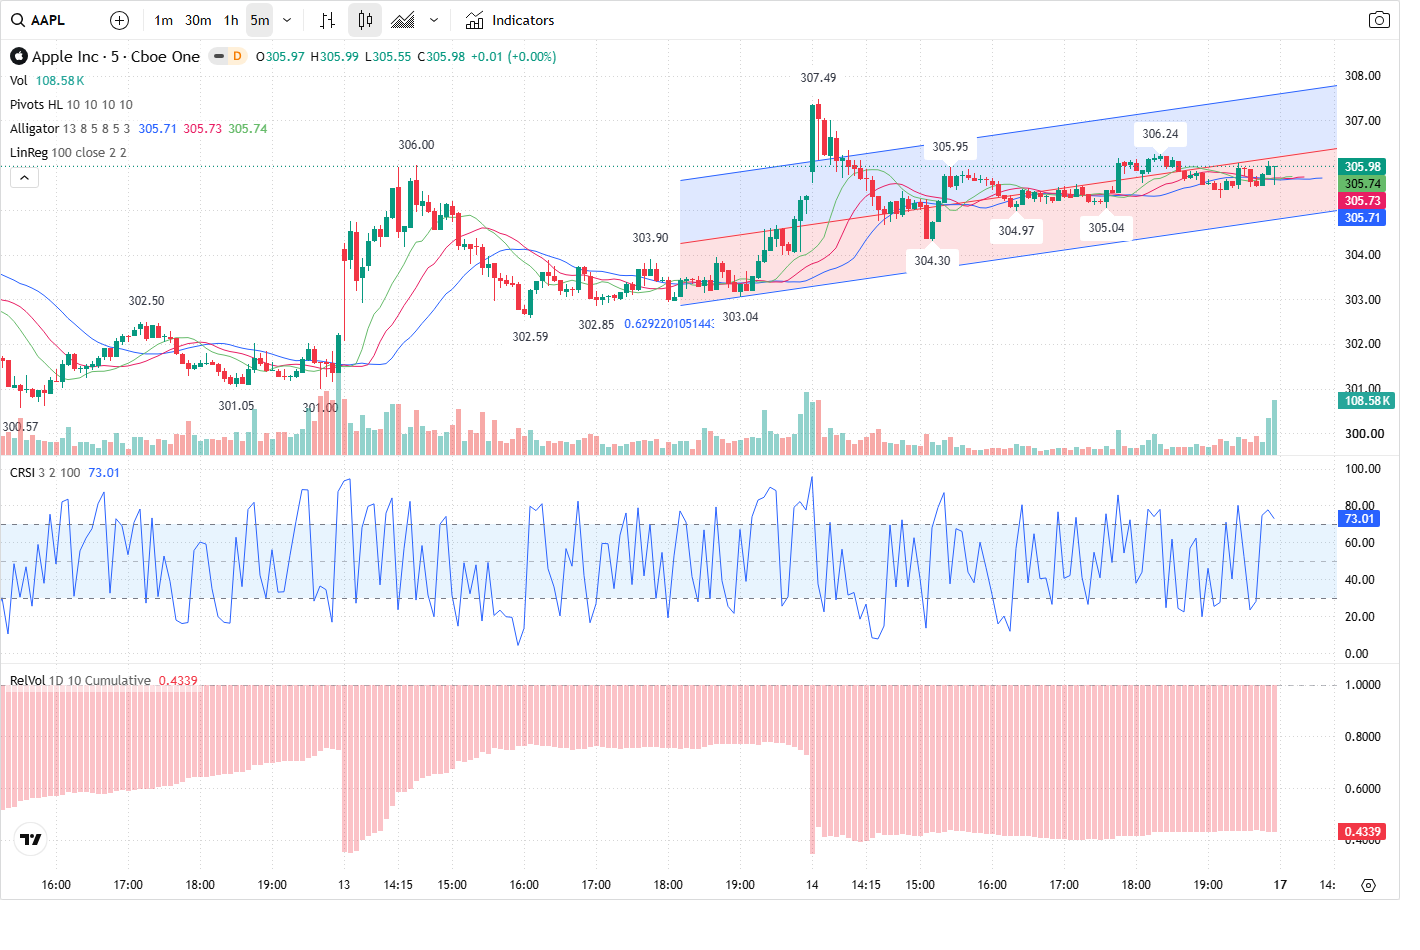Select the 1h timeframe

(x=231, y=20)
